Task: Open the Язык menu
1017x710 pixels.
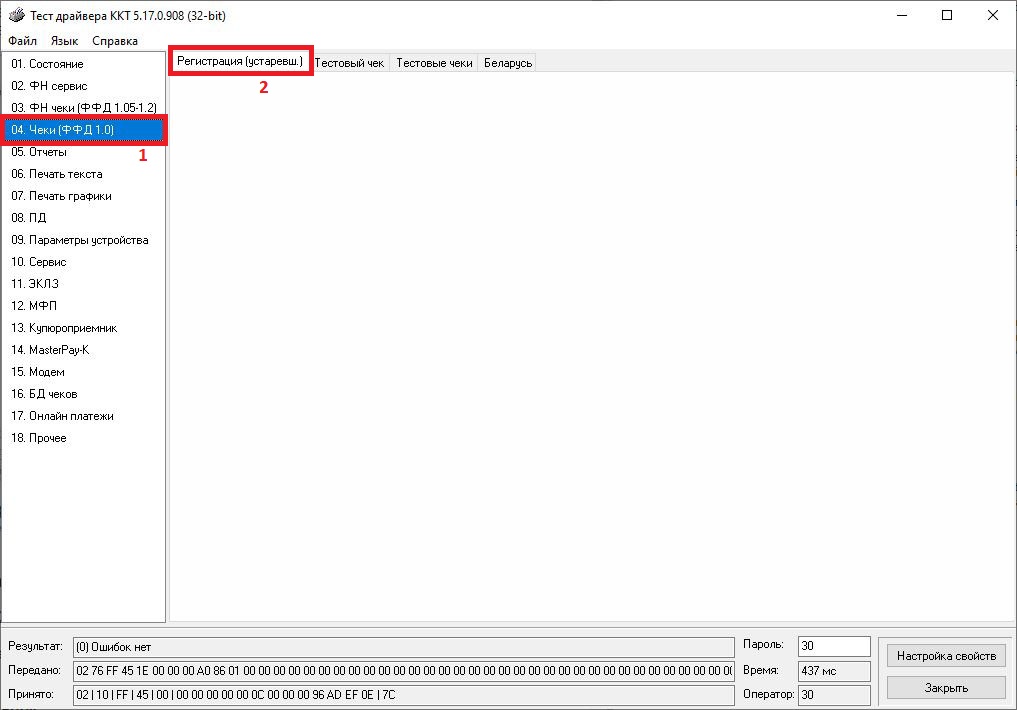Action: pyautogui.click(x=64, y=41)
